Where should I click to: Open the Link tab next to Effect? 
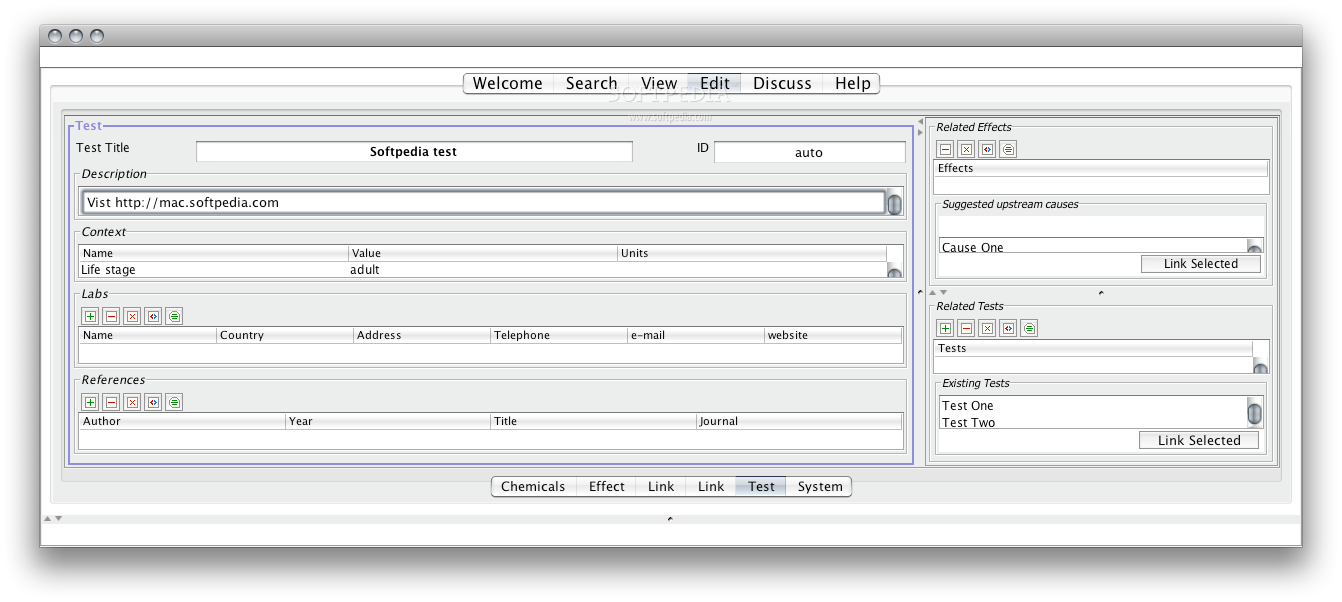click(x=661, y=486)
